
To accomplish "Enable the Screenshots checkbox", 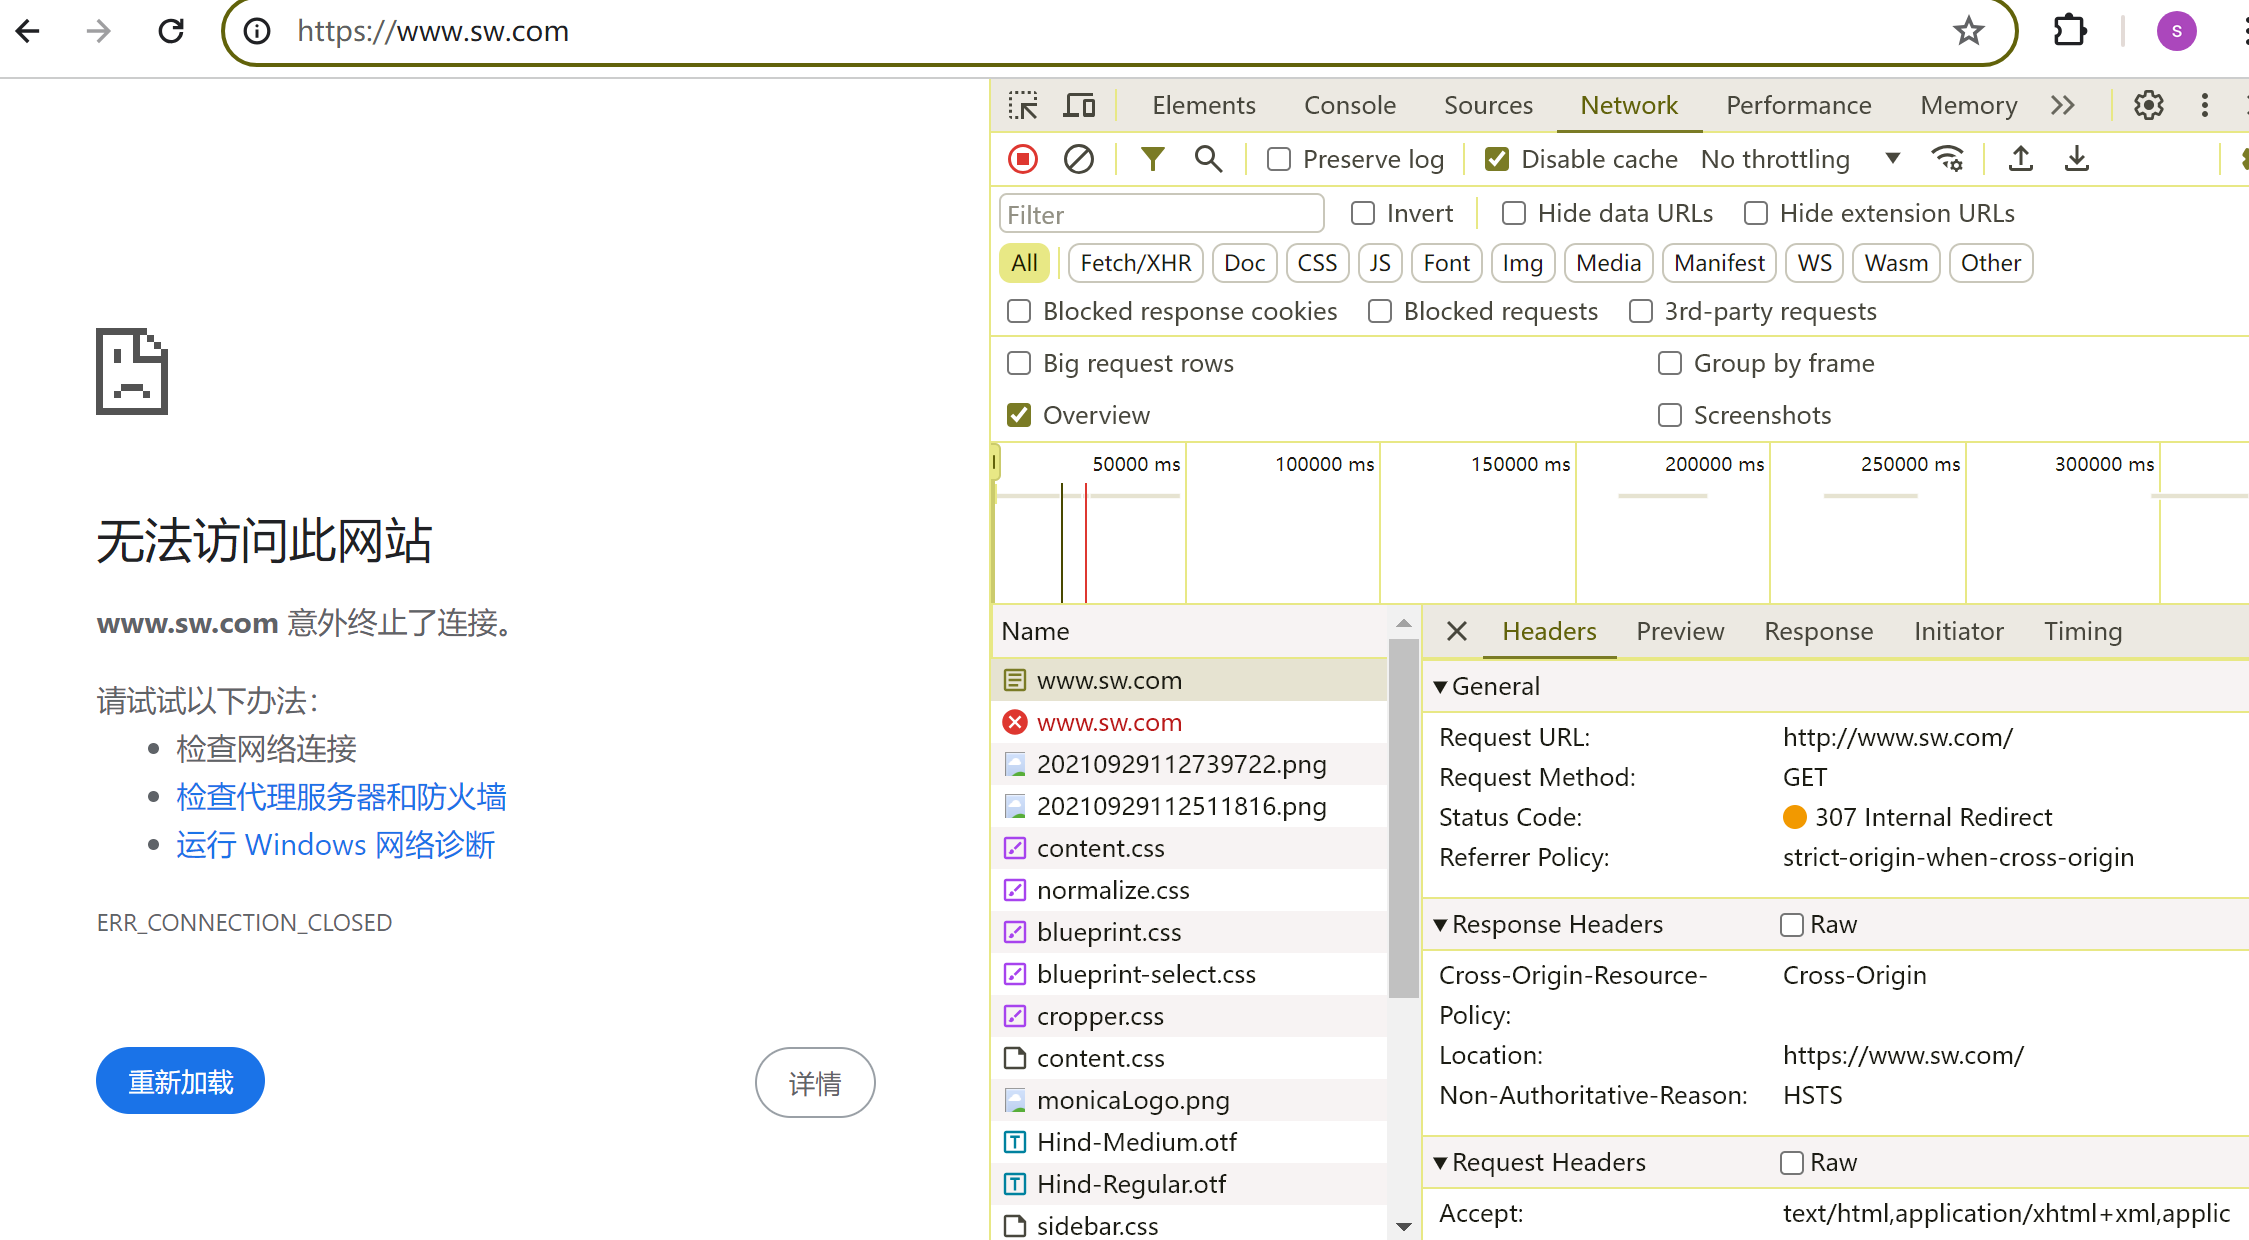I will coord(1669,415).
